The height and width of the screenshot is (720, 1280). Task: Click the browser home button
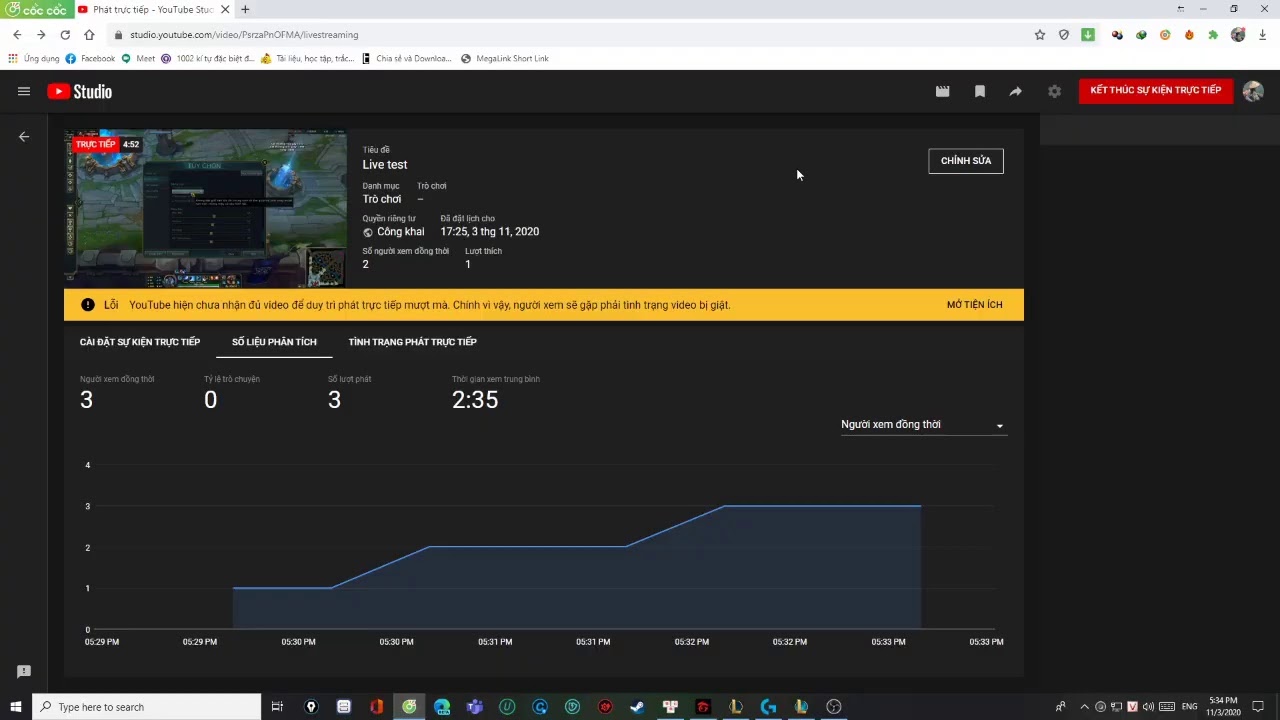(x=89, y=35)
